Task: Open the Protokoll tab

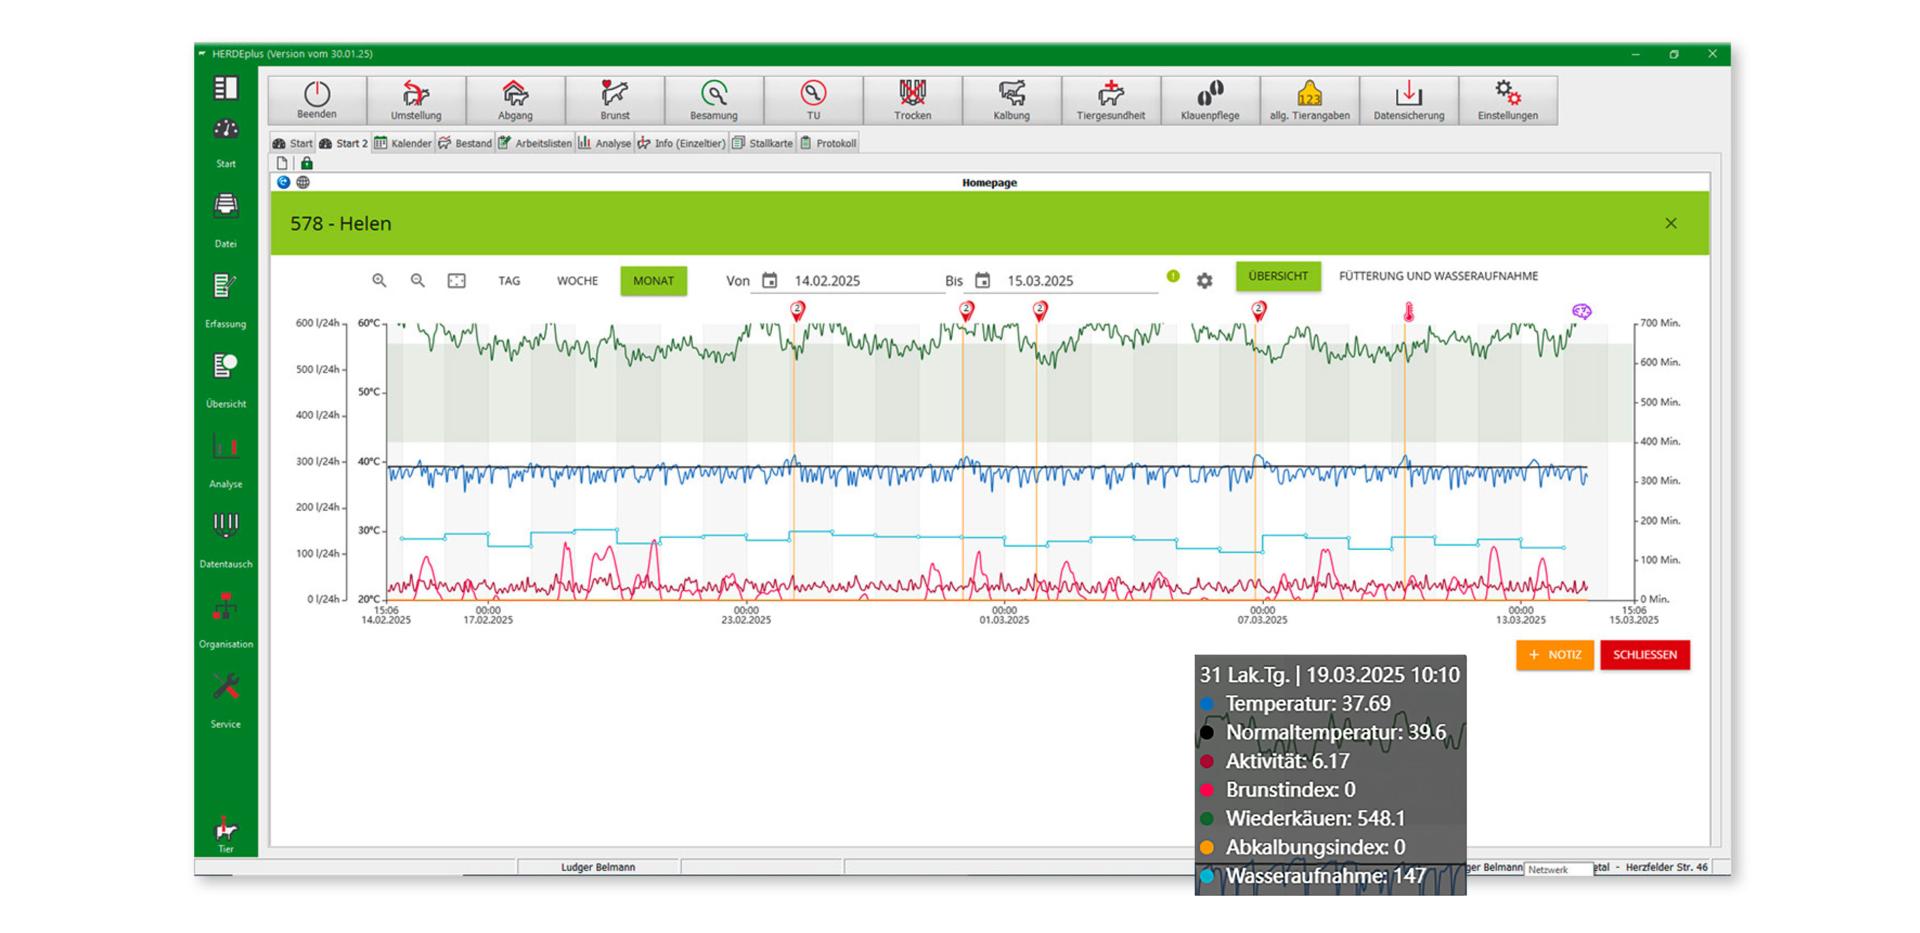Action: (x=828, y=143)
